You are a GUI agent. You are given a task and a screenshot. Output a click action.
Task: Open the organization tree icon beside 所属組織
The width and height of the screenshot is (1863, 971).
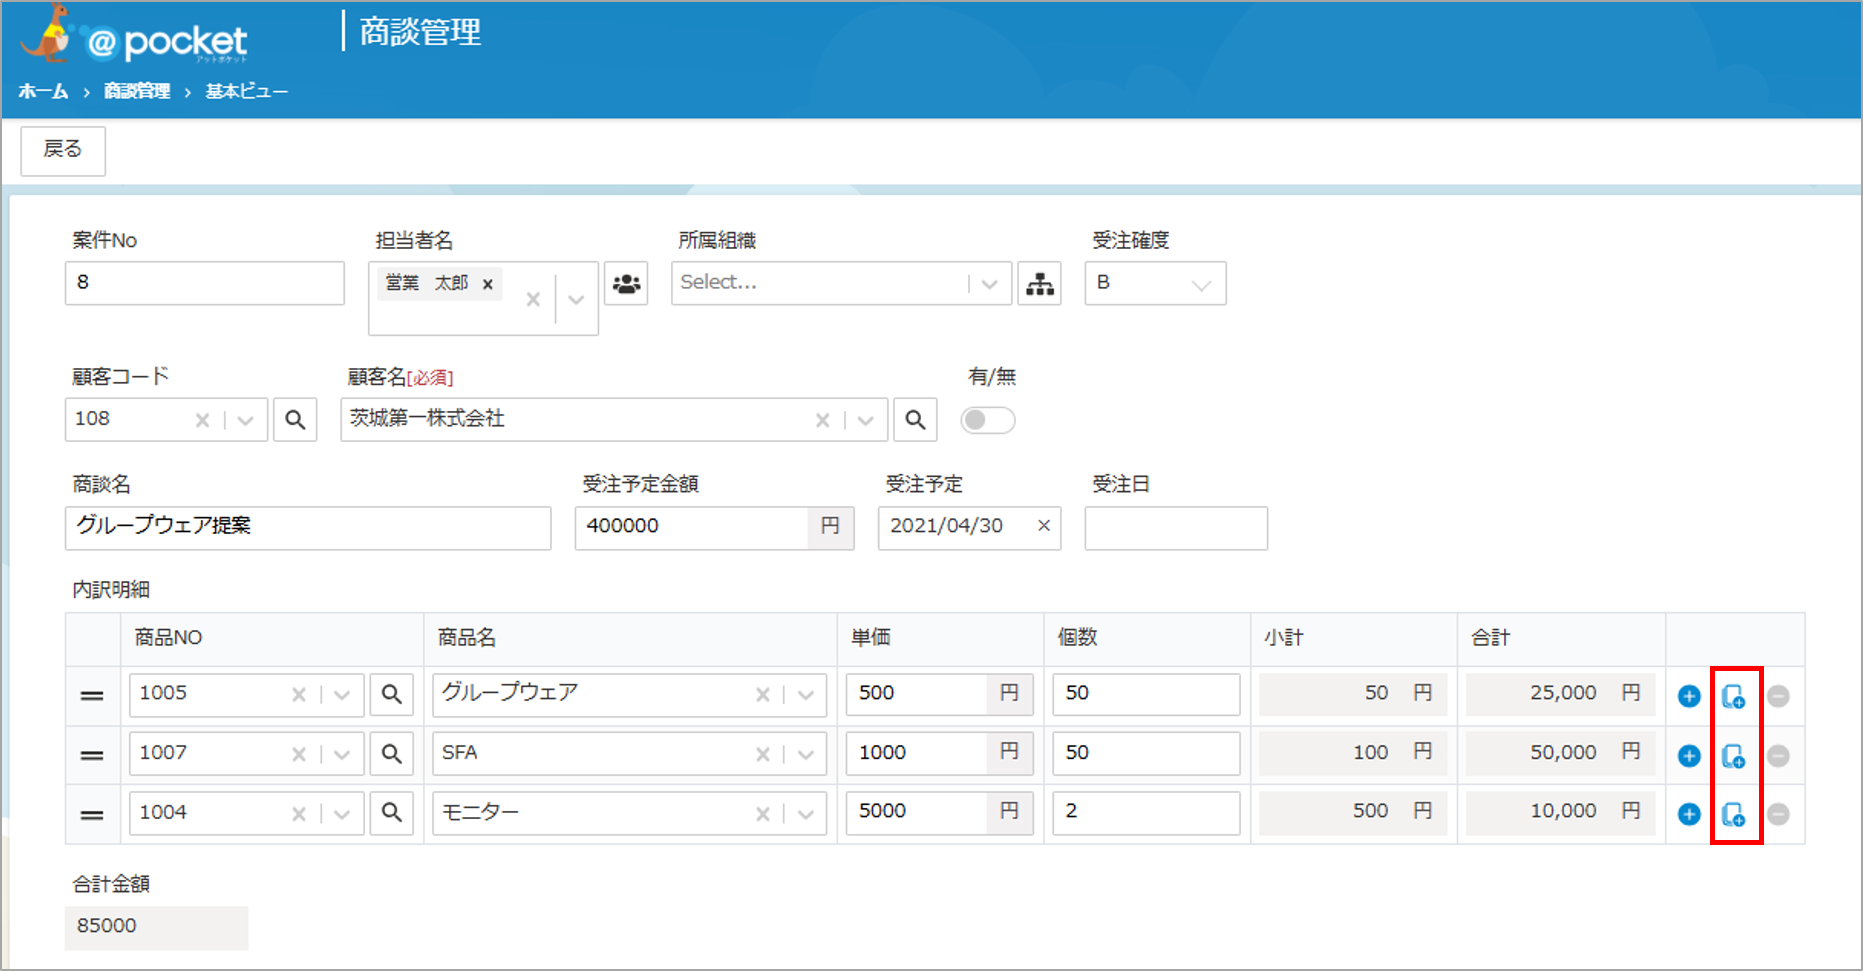pyautogui.click(x=1040, y=284)
